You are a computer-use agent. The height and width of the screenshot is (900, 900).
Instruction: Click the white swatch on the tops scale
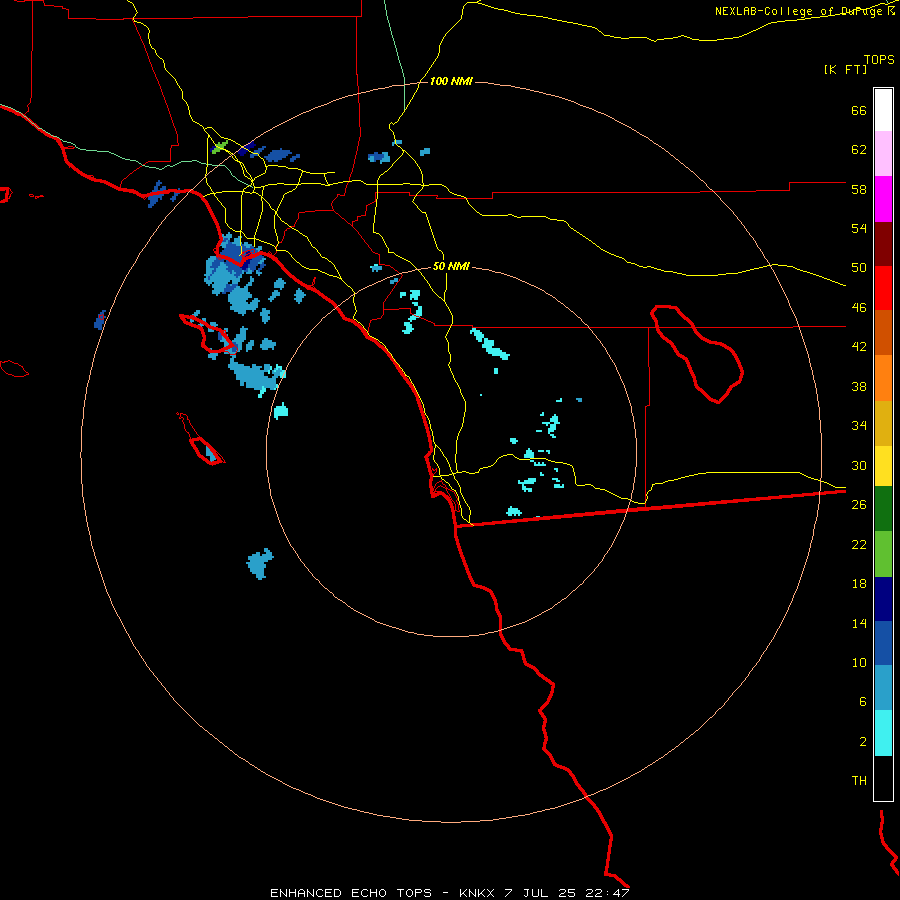click(883, 110)
